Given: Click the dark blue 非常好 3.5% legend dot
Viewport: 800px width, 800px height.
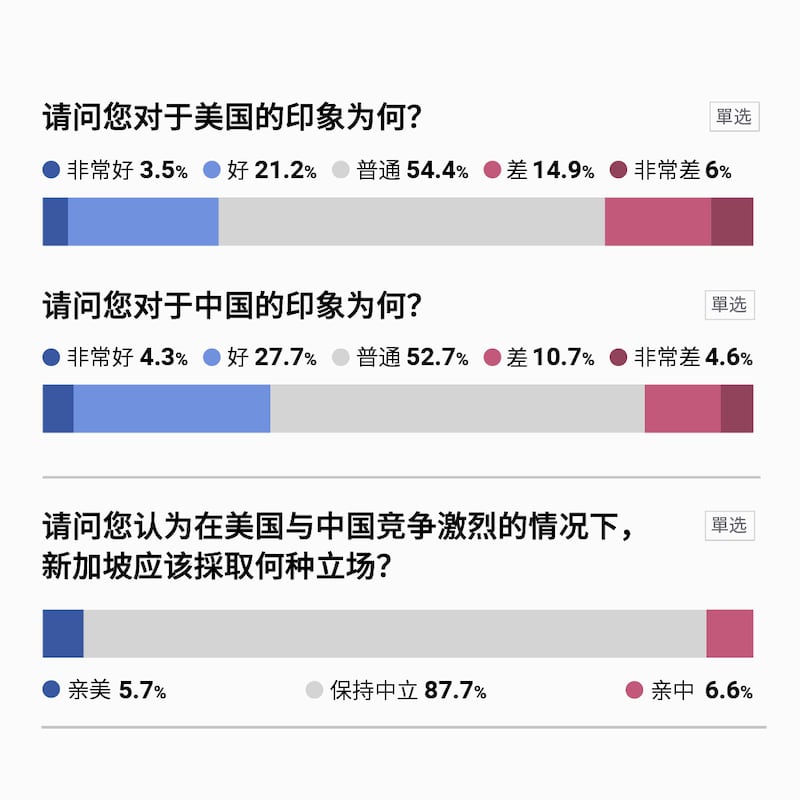Looking at the screenshot, I should click(x=52, y=171).
